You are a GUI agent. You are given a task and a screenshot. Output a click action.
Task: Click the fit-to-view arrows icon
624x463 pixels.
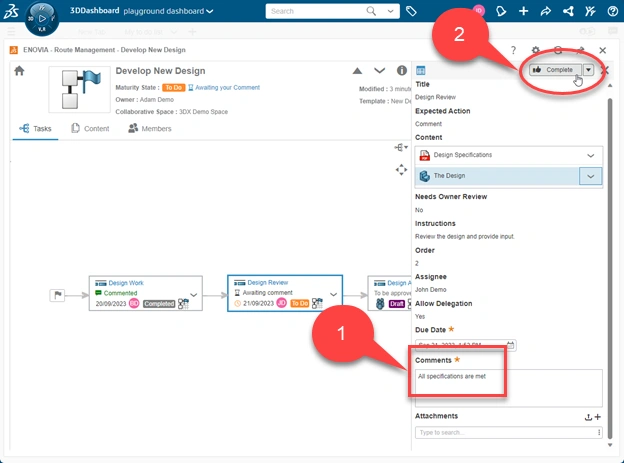click(401, 170)
